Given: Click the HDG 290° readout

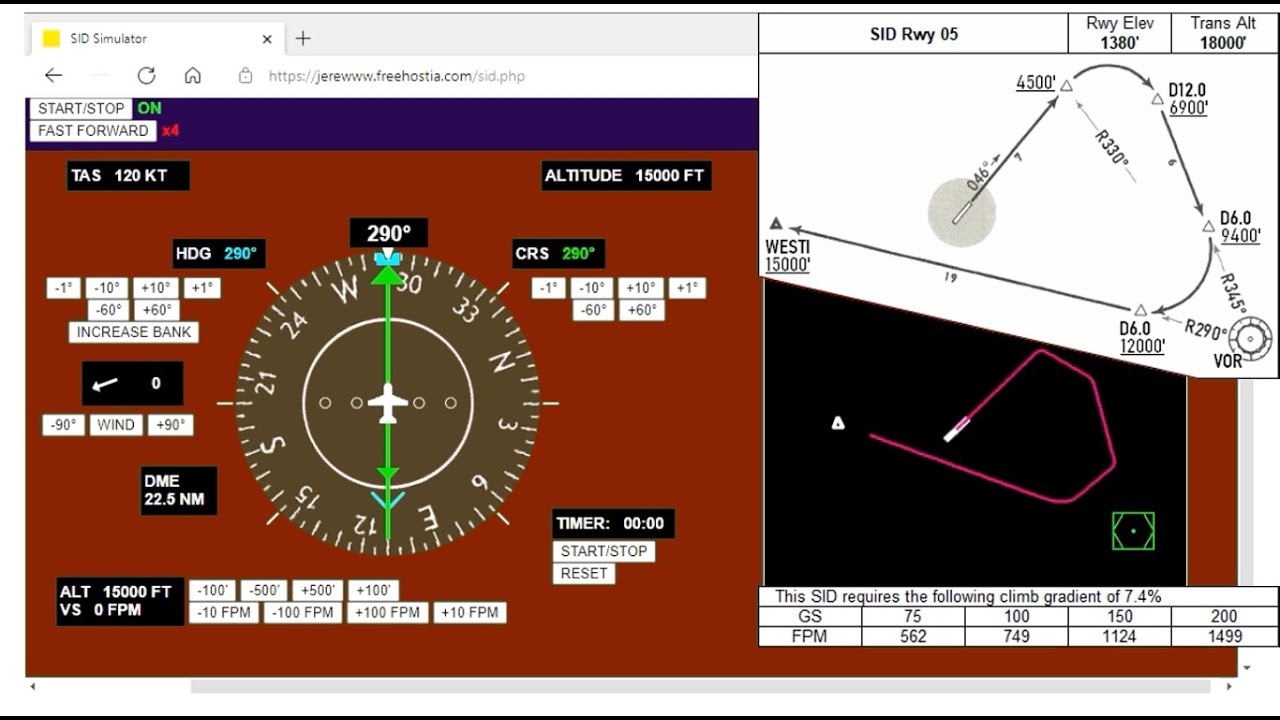Looking at the screenshot, I should 220,254.
